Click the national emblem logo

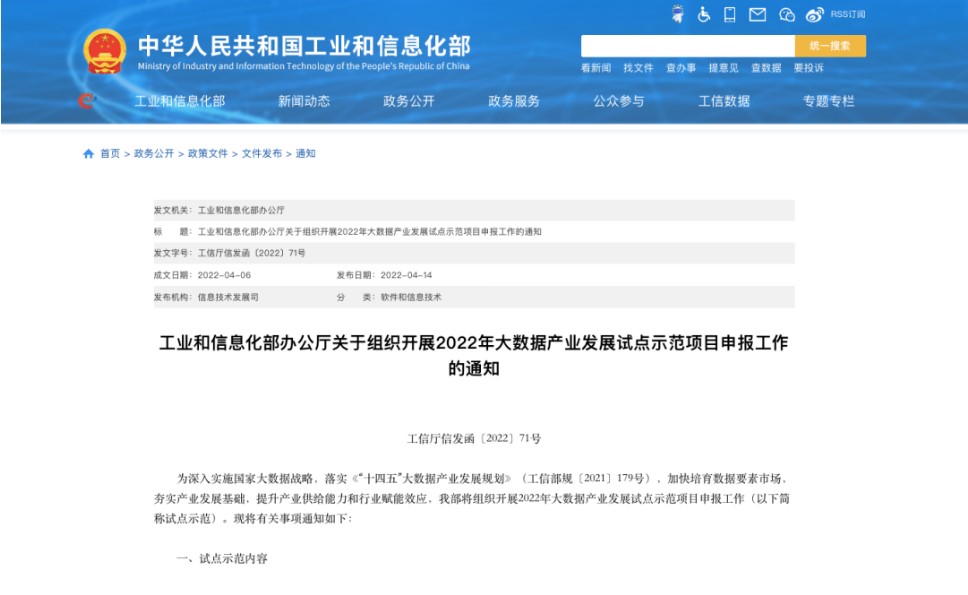104,51
